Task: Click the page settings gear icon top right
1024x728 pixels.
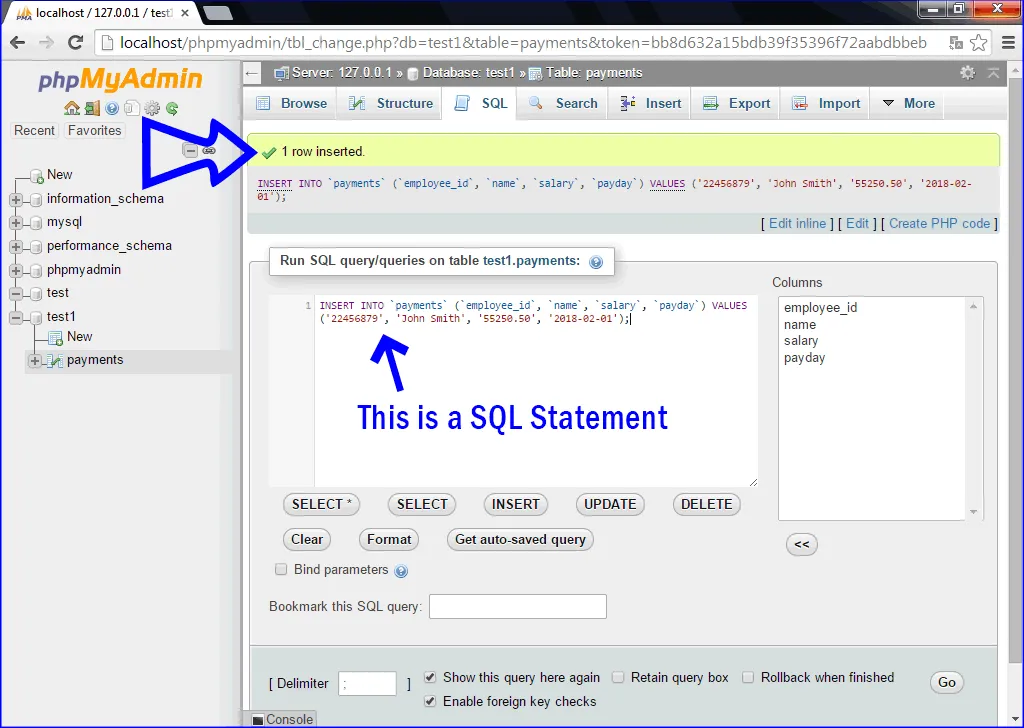Action: (967, 72)
